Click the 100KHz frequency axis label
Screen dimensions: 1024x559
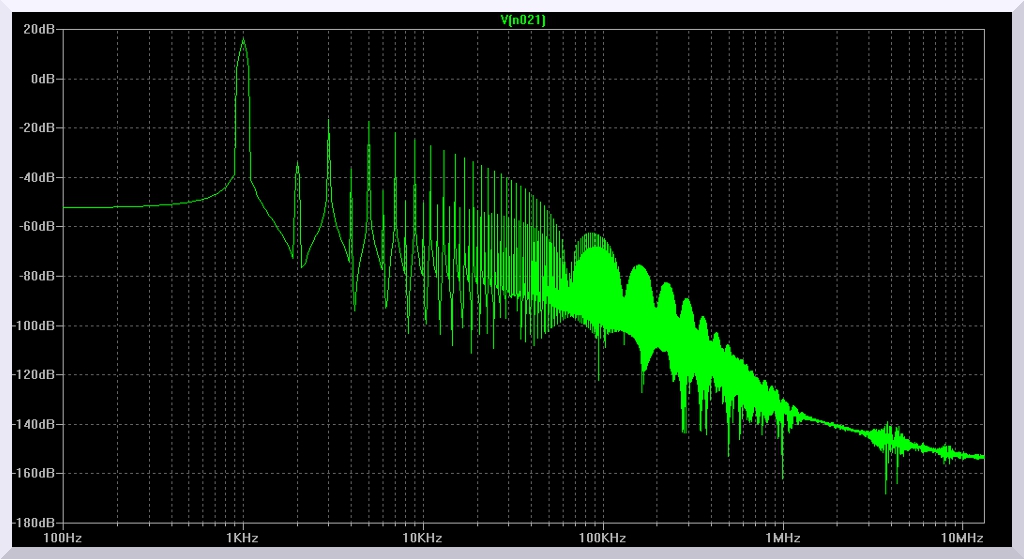[602, 537]
